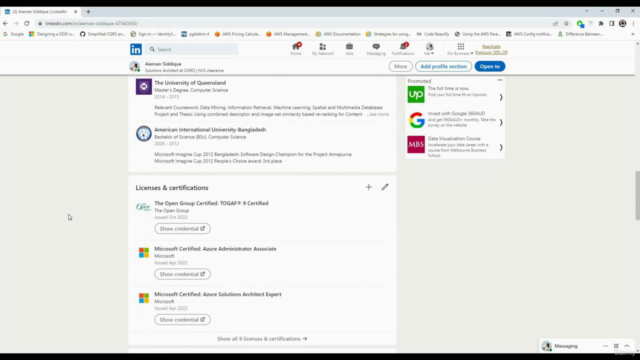The width and height of the screenshot is (640, 360).
Task: Open the MBS Data Visualisation ad logo
Action: [x=416, y=144]
